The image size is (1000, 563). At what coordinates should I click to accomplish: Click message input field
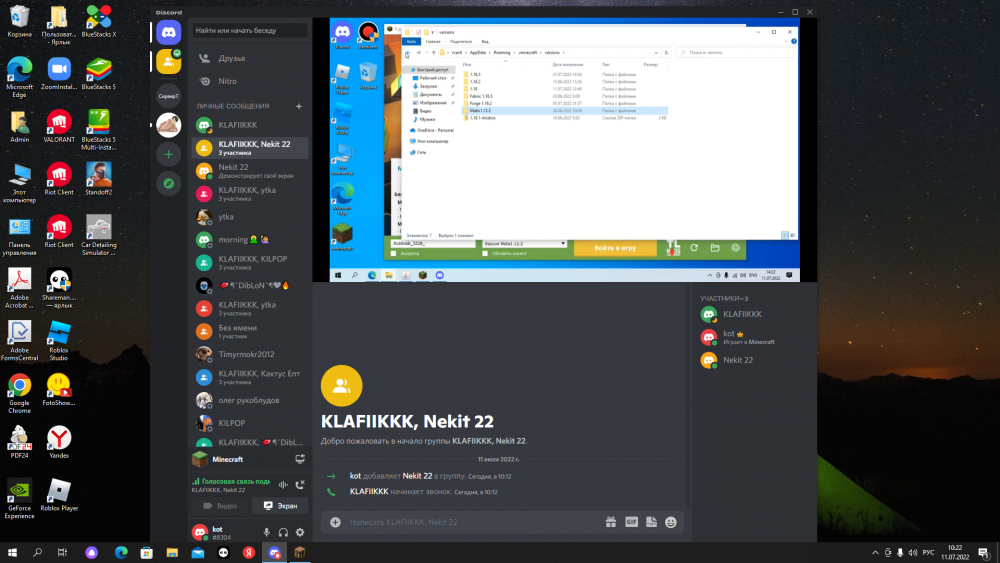[x=472, y=522]
